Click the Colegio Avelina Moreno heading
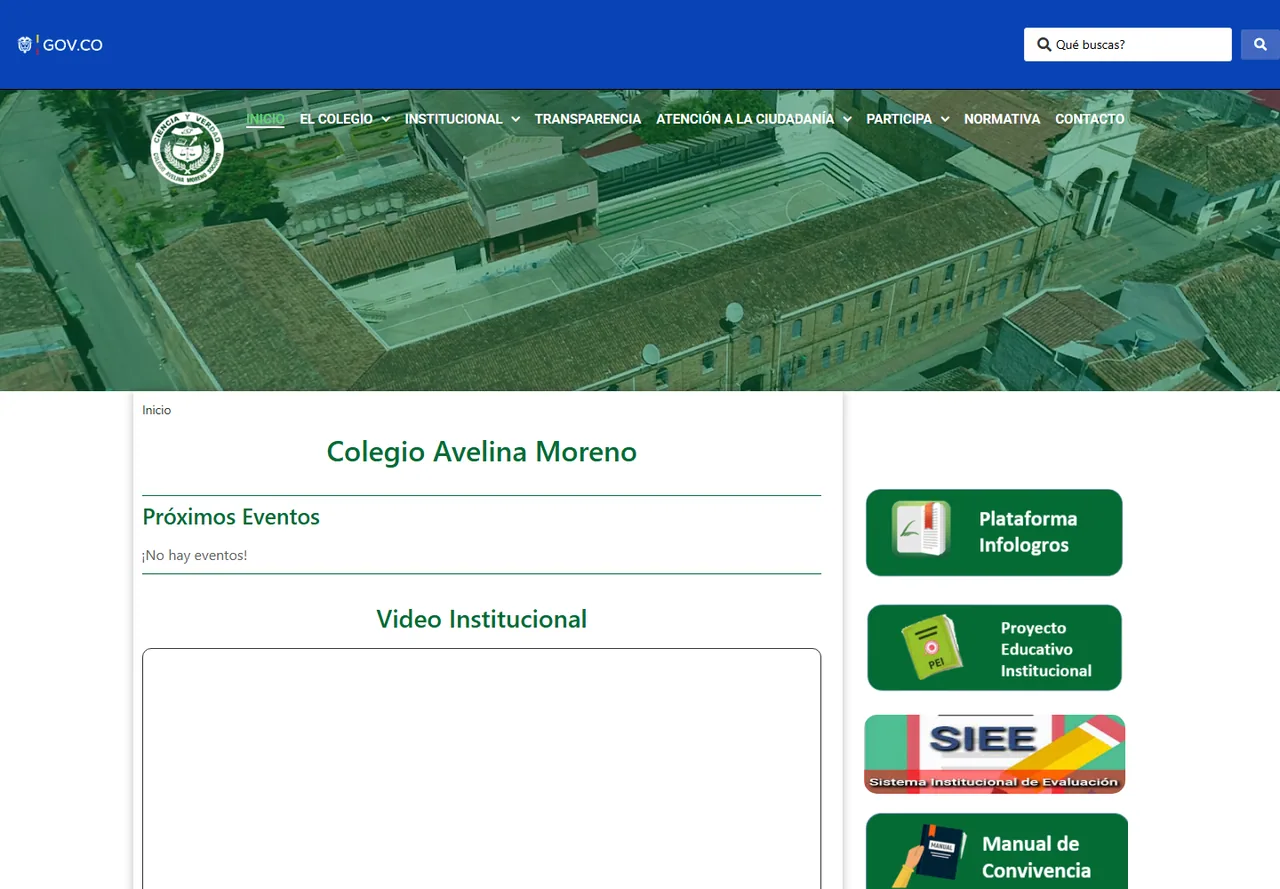This screenshot has width=1280, height=889. [x=482, y=452]
